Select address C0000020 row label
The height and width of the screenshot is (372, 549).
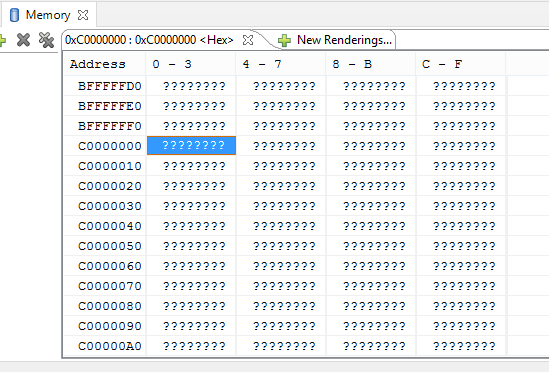tap(110, 186)
